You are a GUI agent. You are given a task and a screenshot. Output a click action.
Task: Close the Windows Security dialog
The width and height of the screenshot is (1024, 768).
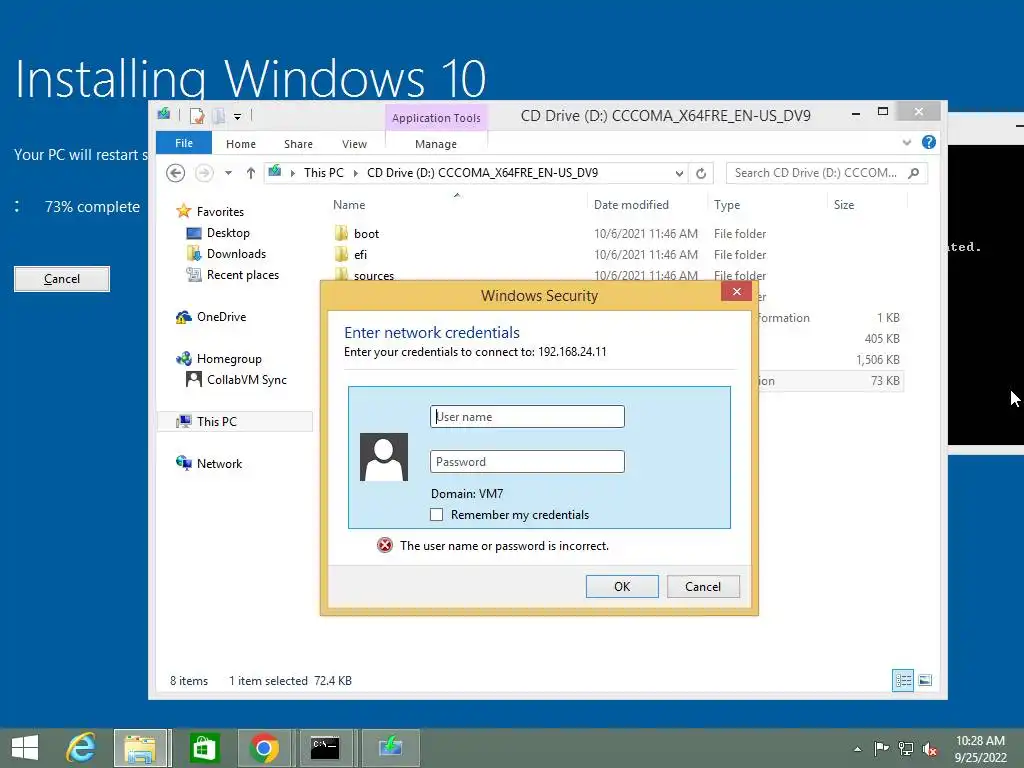(737, 291)
